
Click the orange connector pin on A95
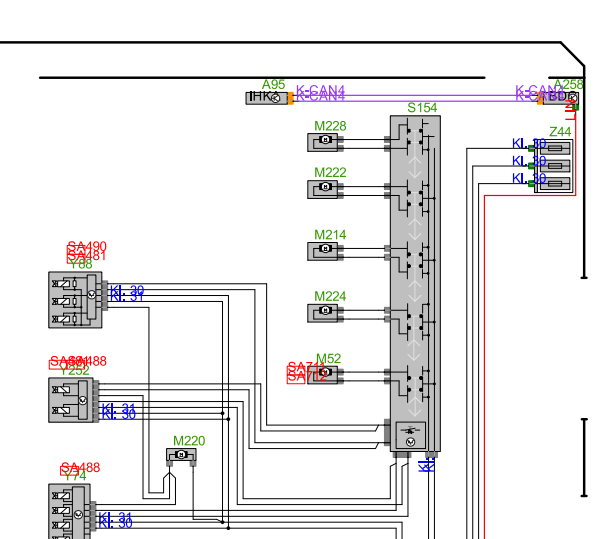291,98
